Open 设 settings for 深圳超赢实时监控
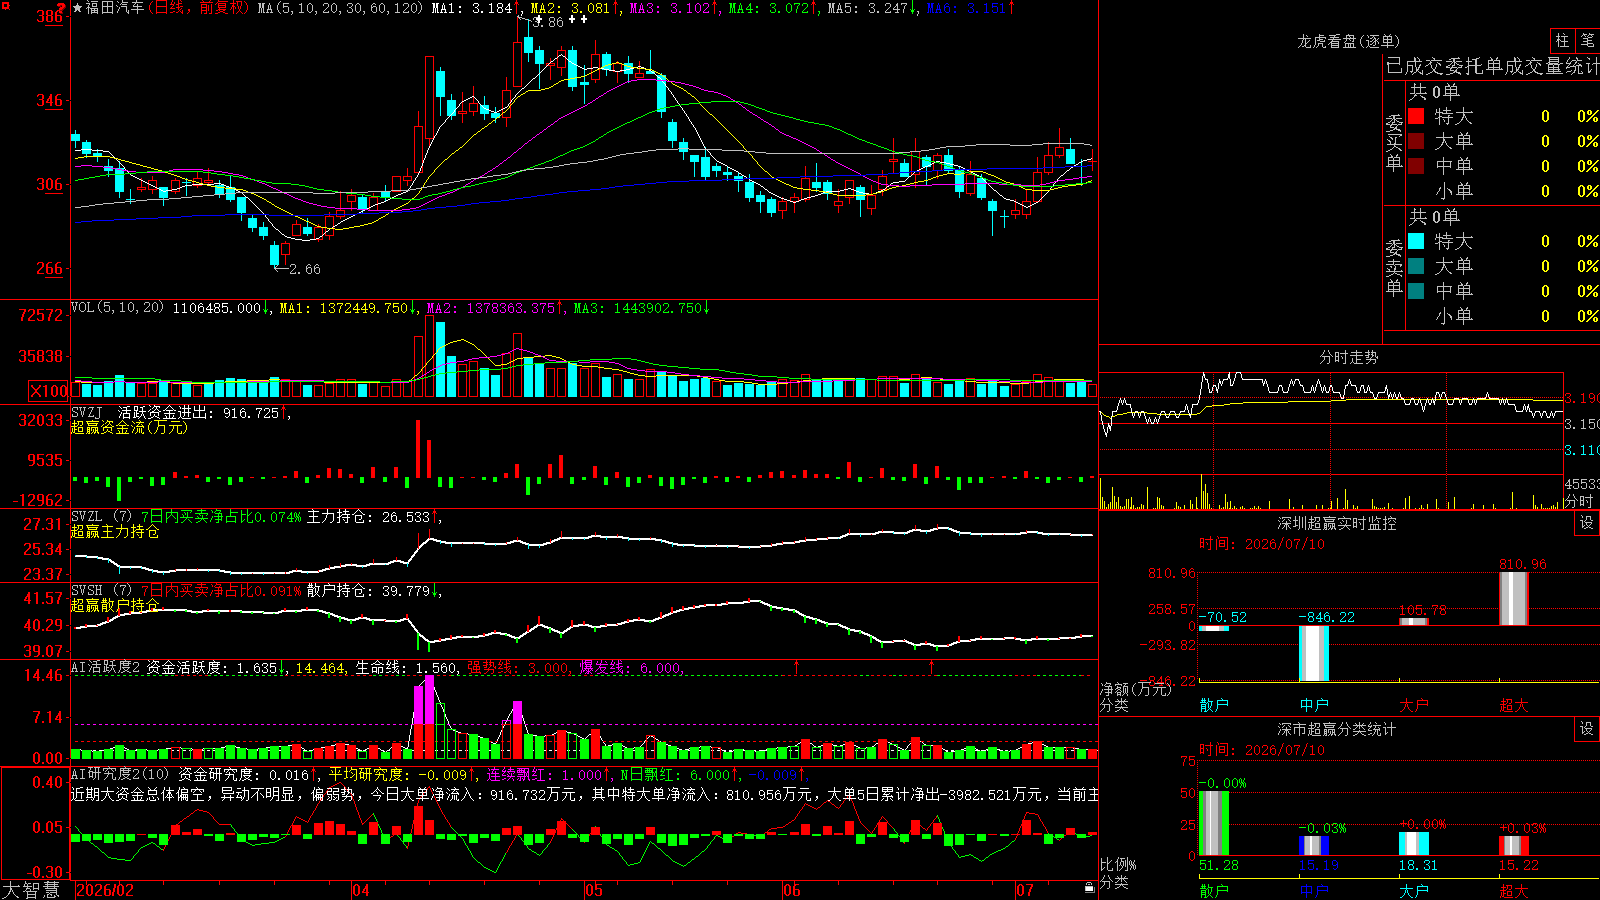The height and width of the screenshot is (900, 1600). (x=1587, y=523)
